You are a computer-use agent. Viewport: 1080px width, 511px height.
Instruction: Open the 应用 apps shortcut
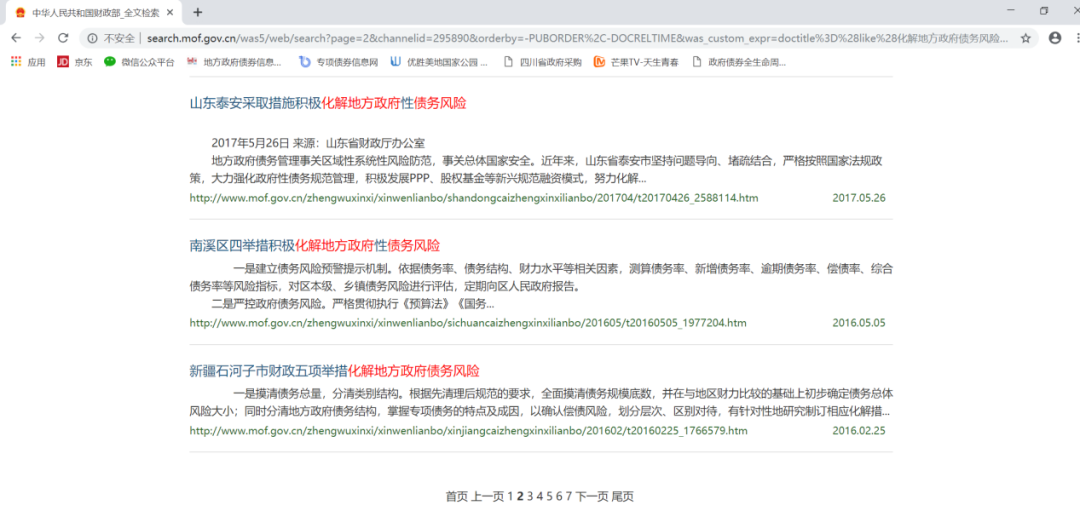28,62
